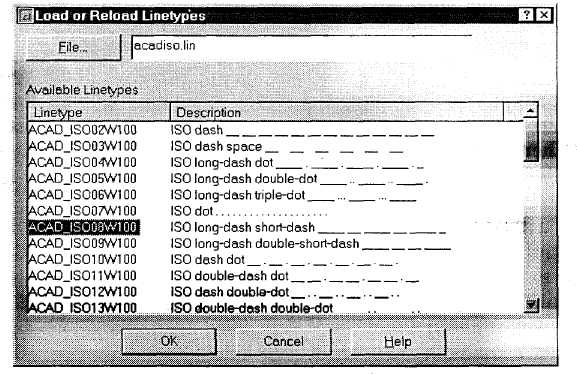The height and width of the screenshot is (374, 577).
Task: Open the Help button
Action: (398, 342)
